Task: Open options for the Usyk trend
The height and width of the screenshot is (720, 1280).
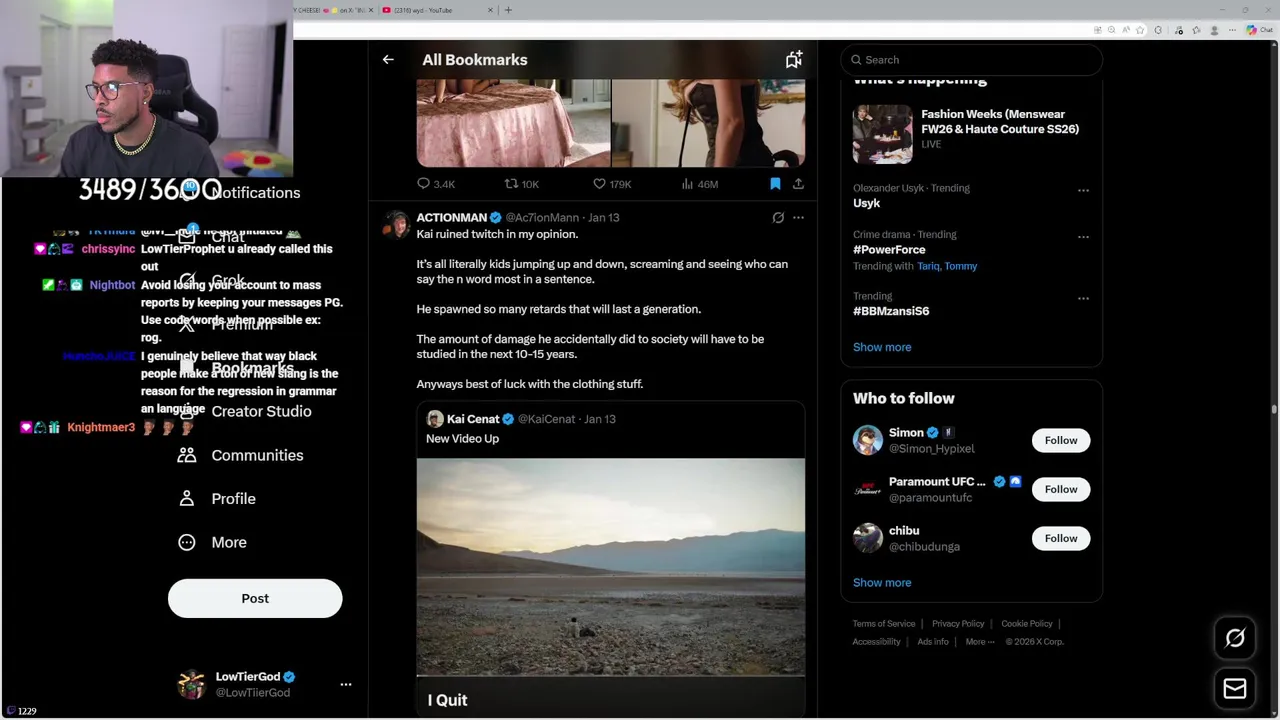Action: (1083, 190)
